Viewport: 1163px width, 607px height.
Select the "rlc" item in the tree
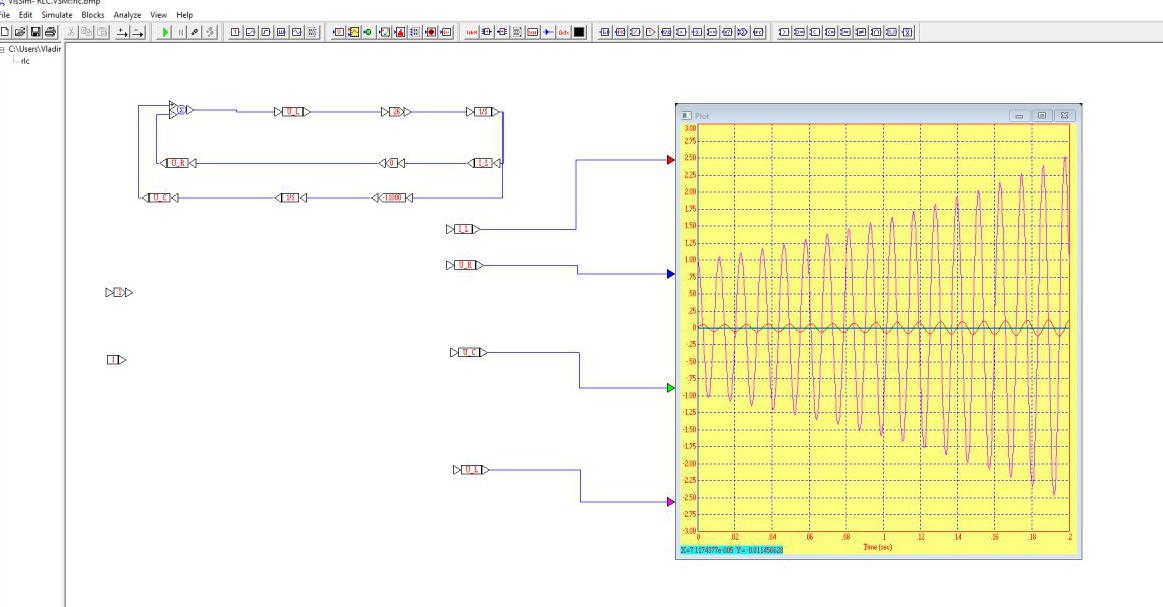tap(25, 62)
